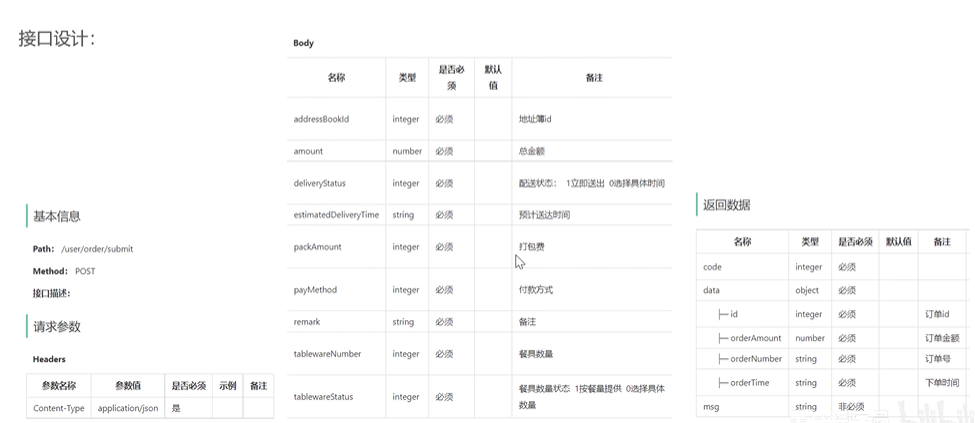
Task: Click the 配送状态 remark text
Action: pos(591,184)
